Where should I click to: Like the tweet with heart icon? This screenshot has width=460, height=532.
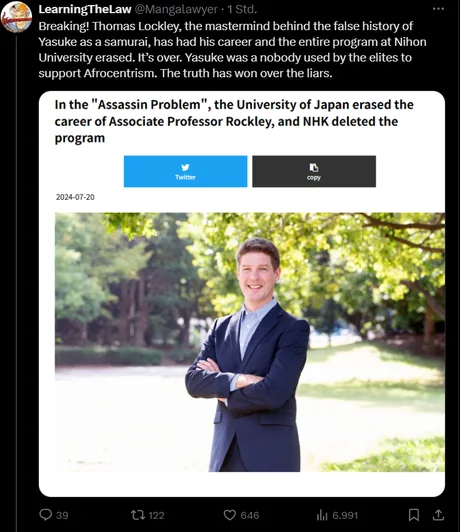(x=230, y=515)
